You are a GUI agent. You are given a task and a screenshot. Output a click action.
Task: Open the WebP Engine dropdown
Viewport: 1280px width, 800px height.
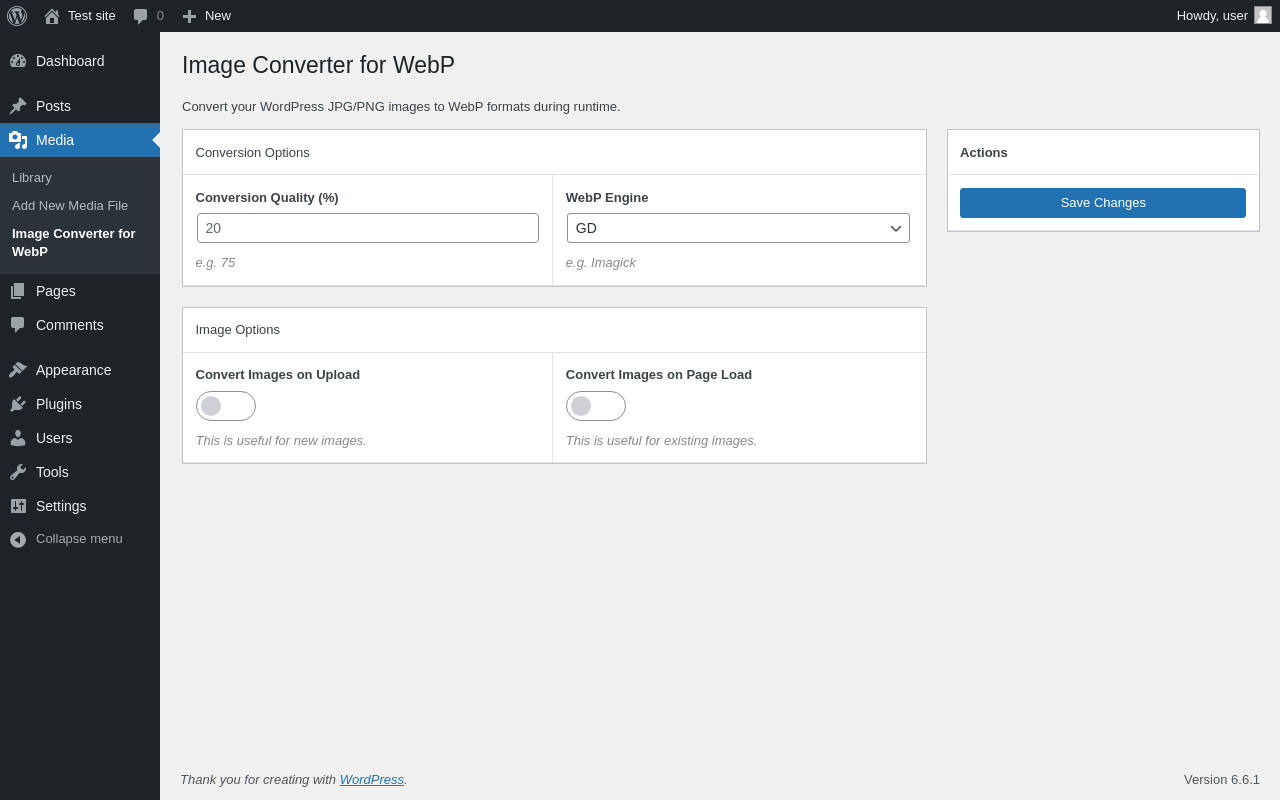tap(738, 228)
